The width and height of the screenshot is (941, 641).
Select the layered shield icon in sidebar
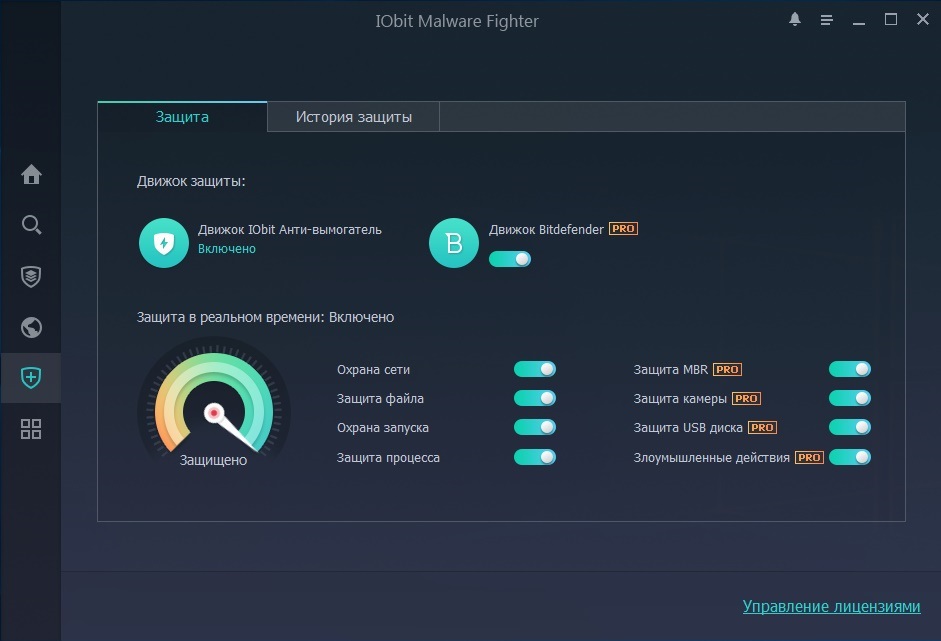31,276
